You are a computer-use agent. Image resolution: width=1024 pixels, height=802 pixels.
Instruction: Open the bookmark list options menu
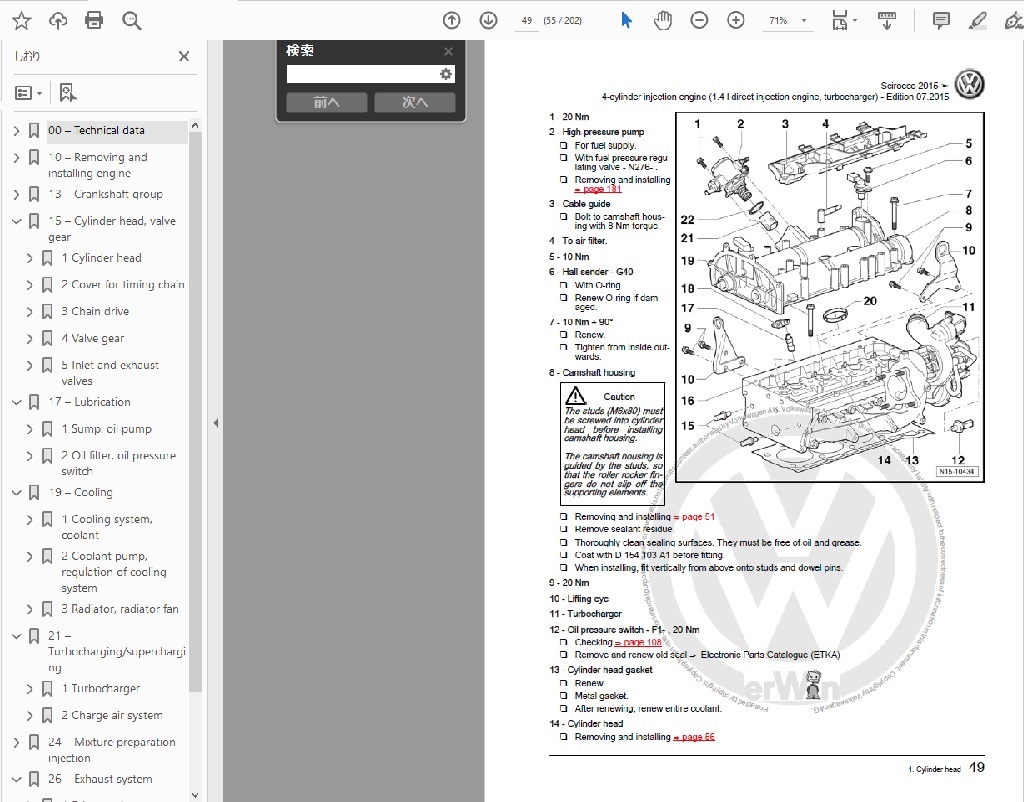point(28,93)
